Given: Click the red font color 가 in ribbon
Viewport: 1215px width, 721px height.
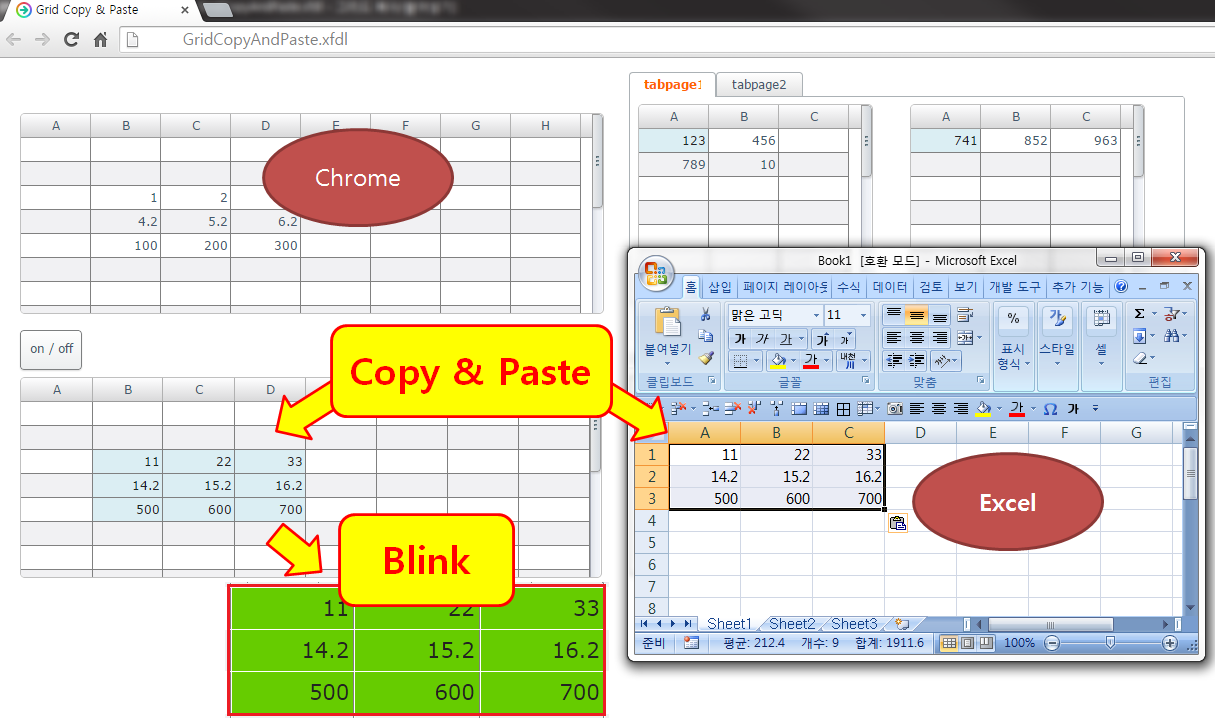Looking at the screenshot, I should [811, 361].
